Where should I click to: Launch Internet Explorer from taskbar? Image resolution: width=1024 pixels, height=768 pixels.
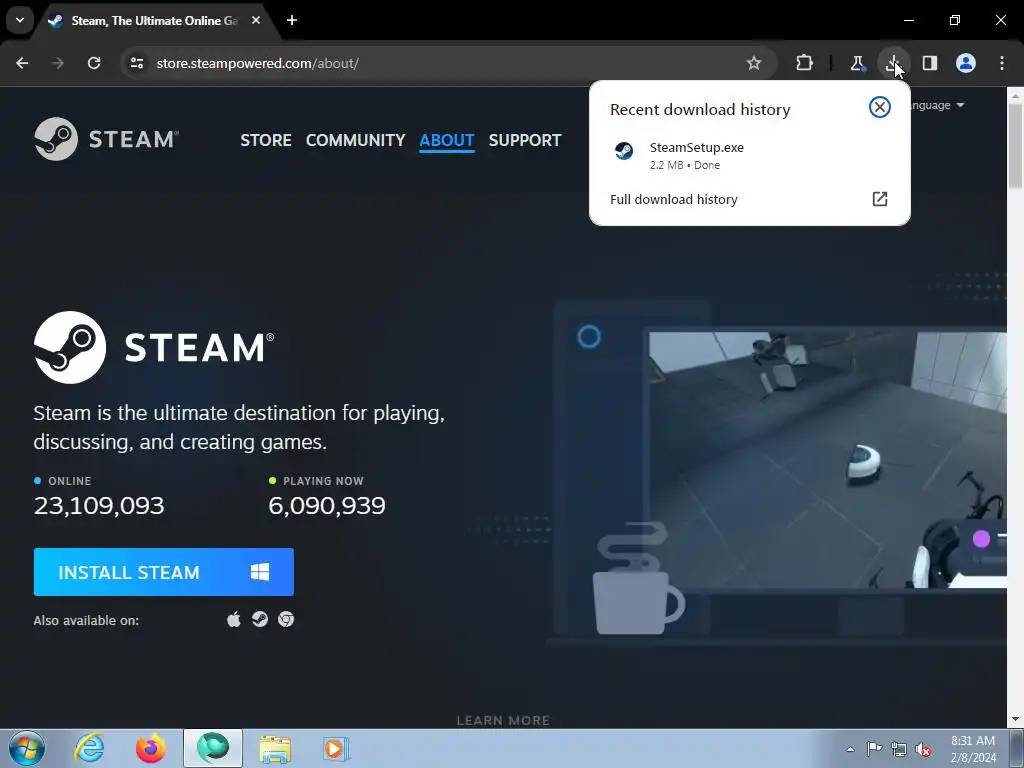pyautogui.click(x=89, y=748)
